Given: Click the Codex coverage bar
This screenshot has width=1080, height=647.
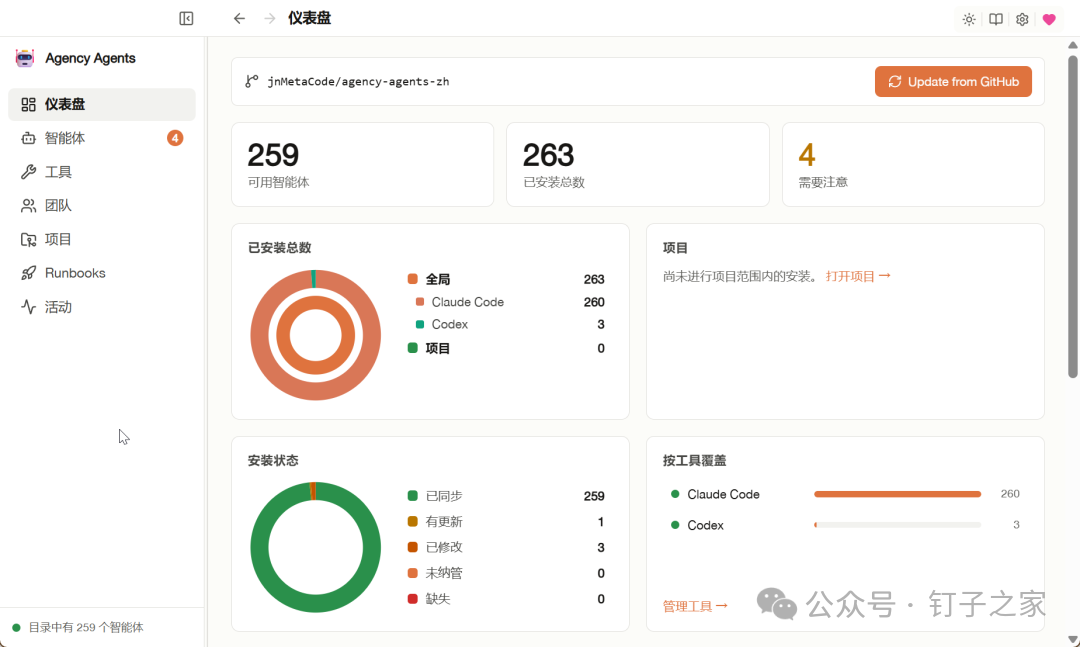Looking at the screenshot, I should (x=897, y=525).
